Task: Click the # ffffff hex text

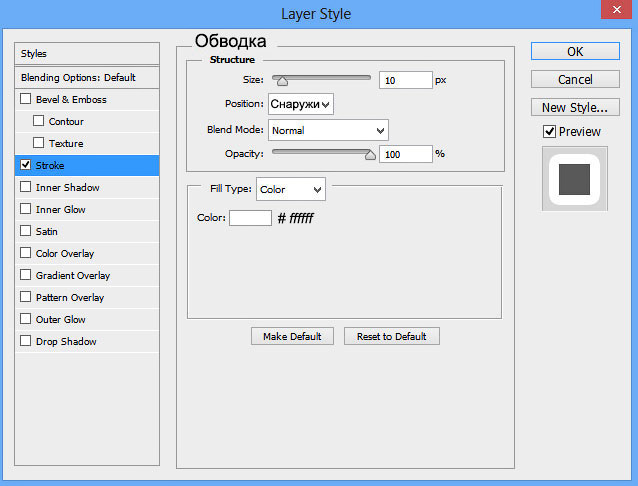Action: tap(295, 219)
